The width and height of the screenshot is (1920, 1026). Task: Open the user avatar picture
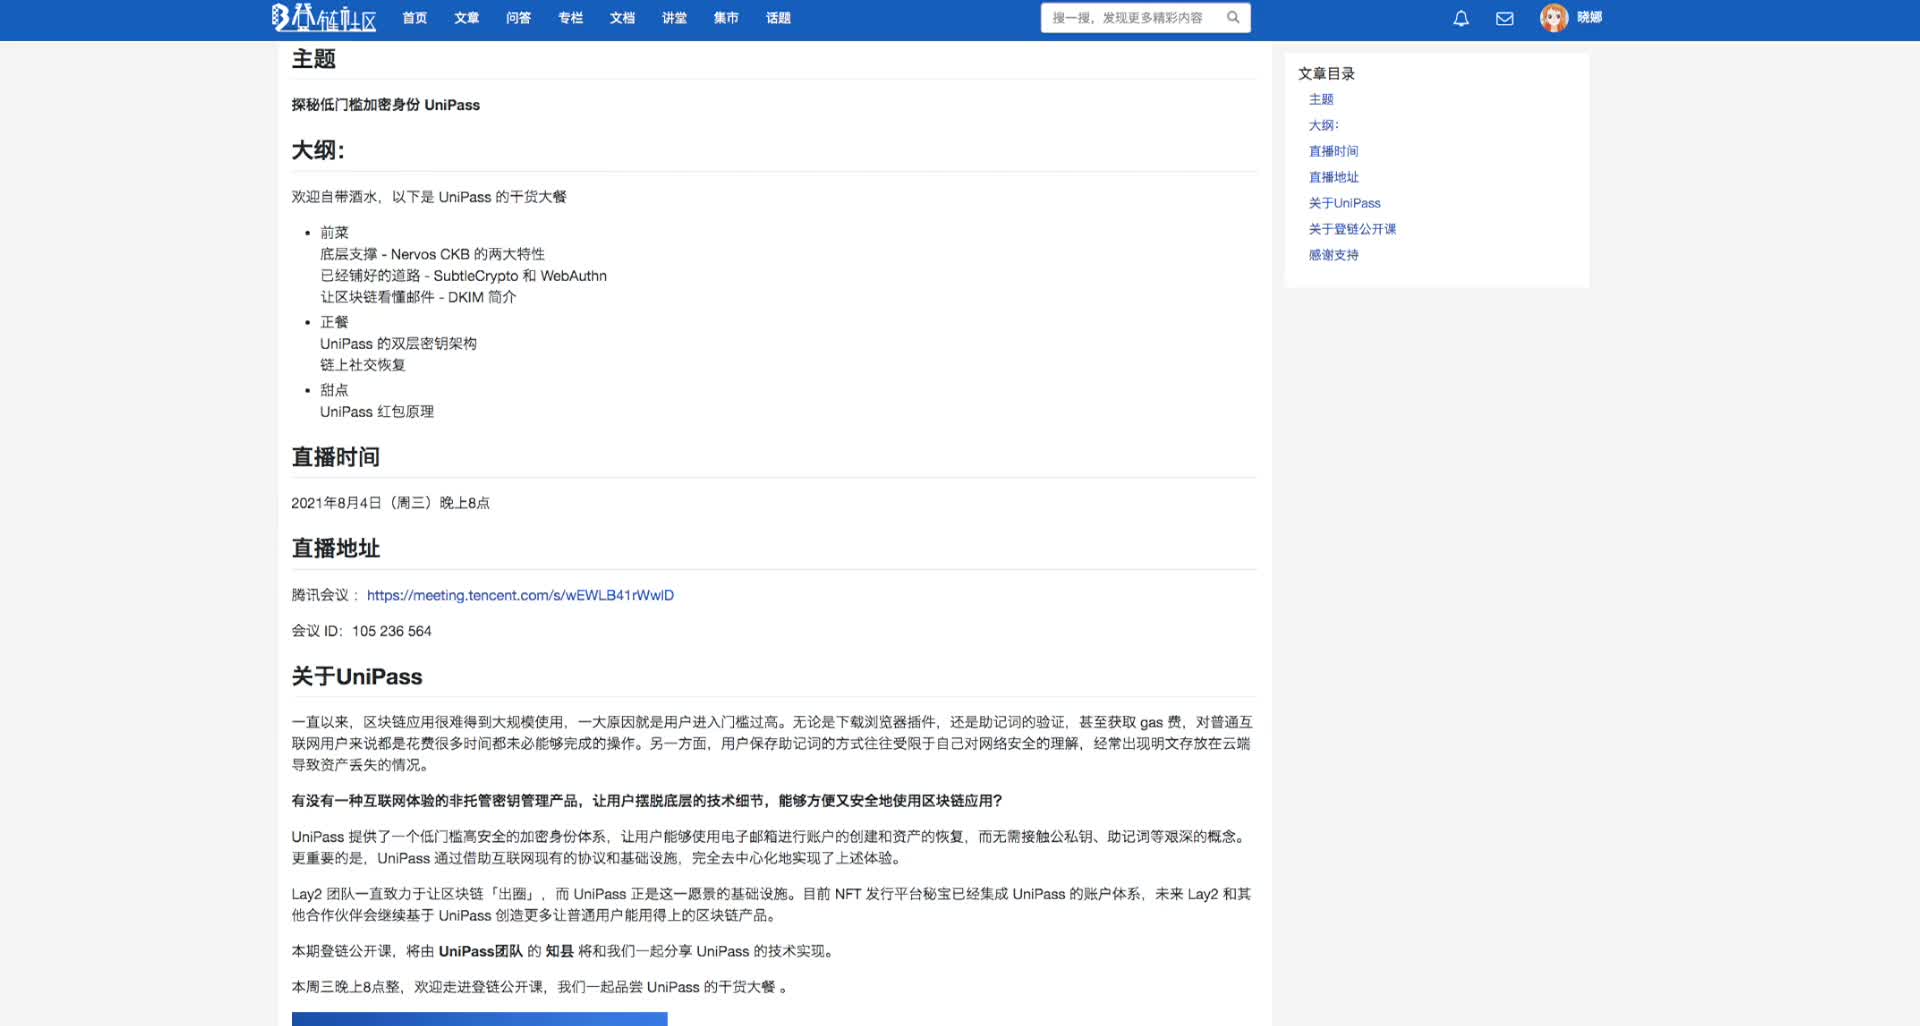(1554, 18)
